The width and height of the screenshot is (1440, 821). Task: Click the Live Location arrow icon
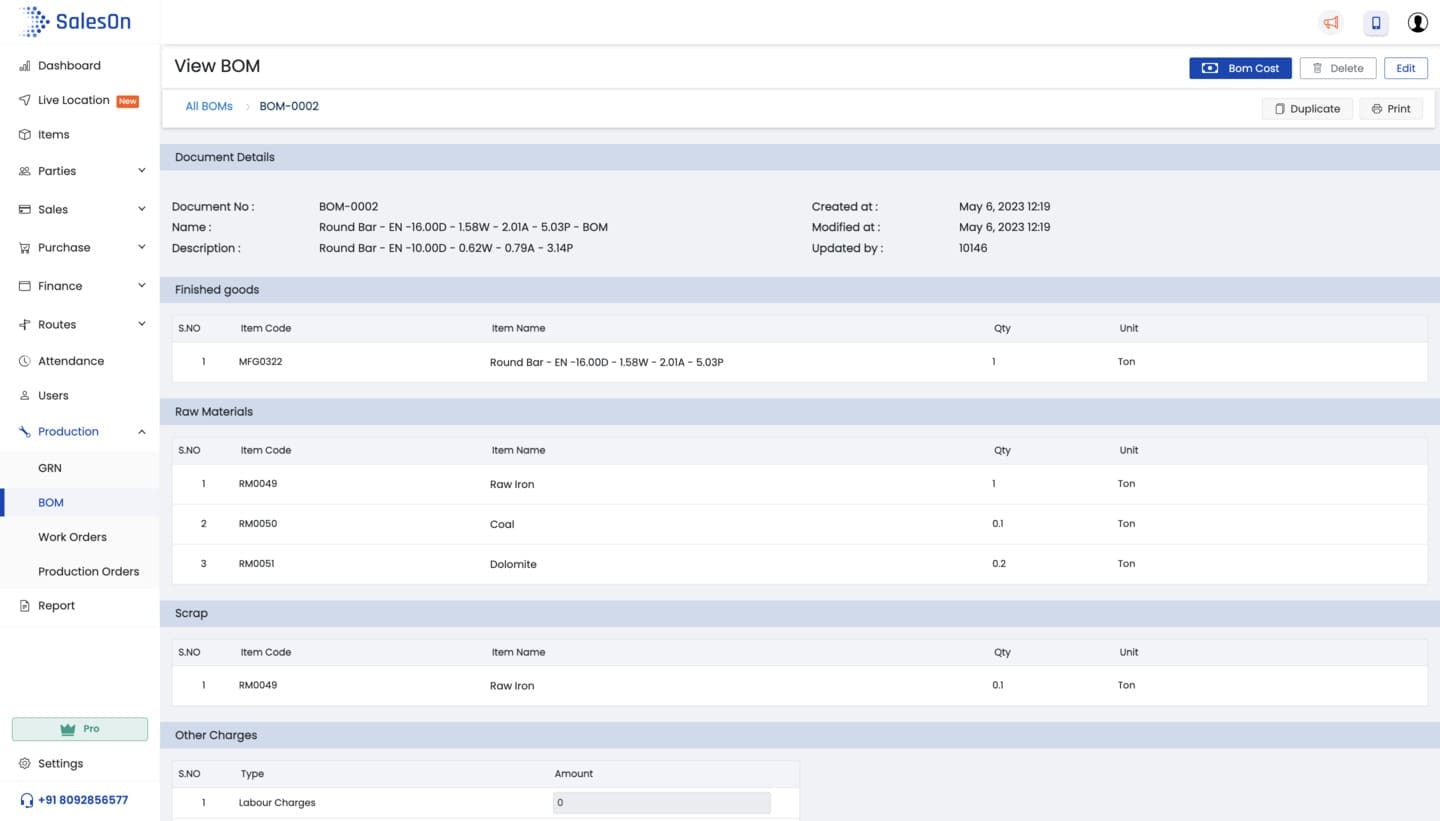tap(25, 100)
